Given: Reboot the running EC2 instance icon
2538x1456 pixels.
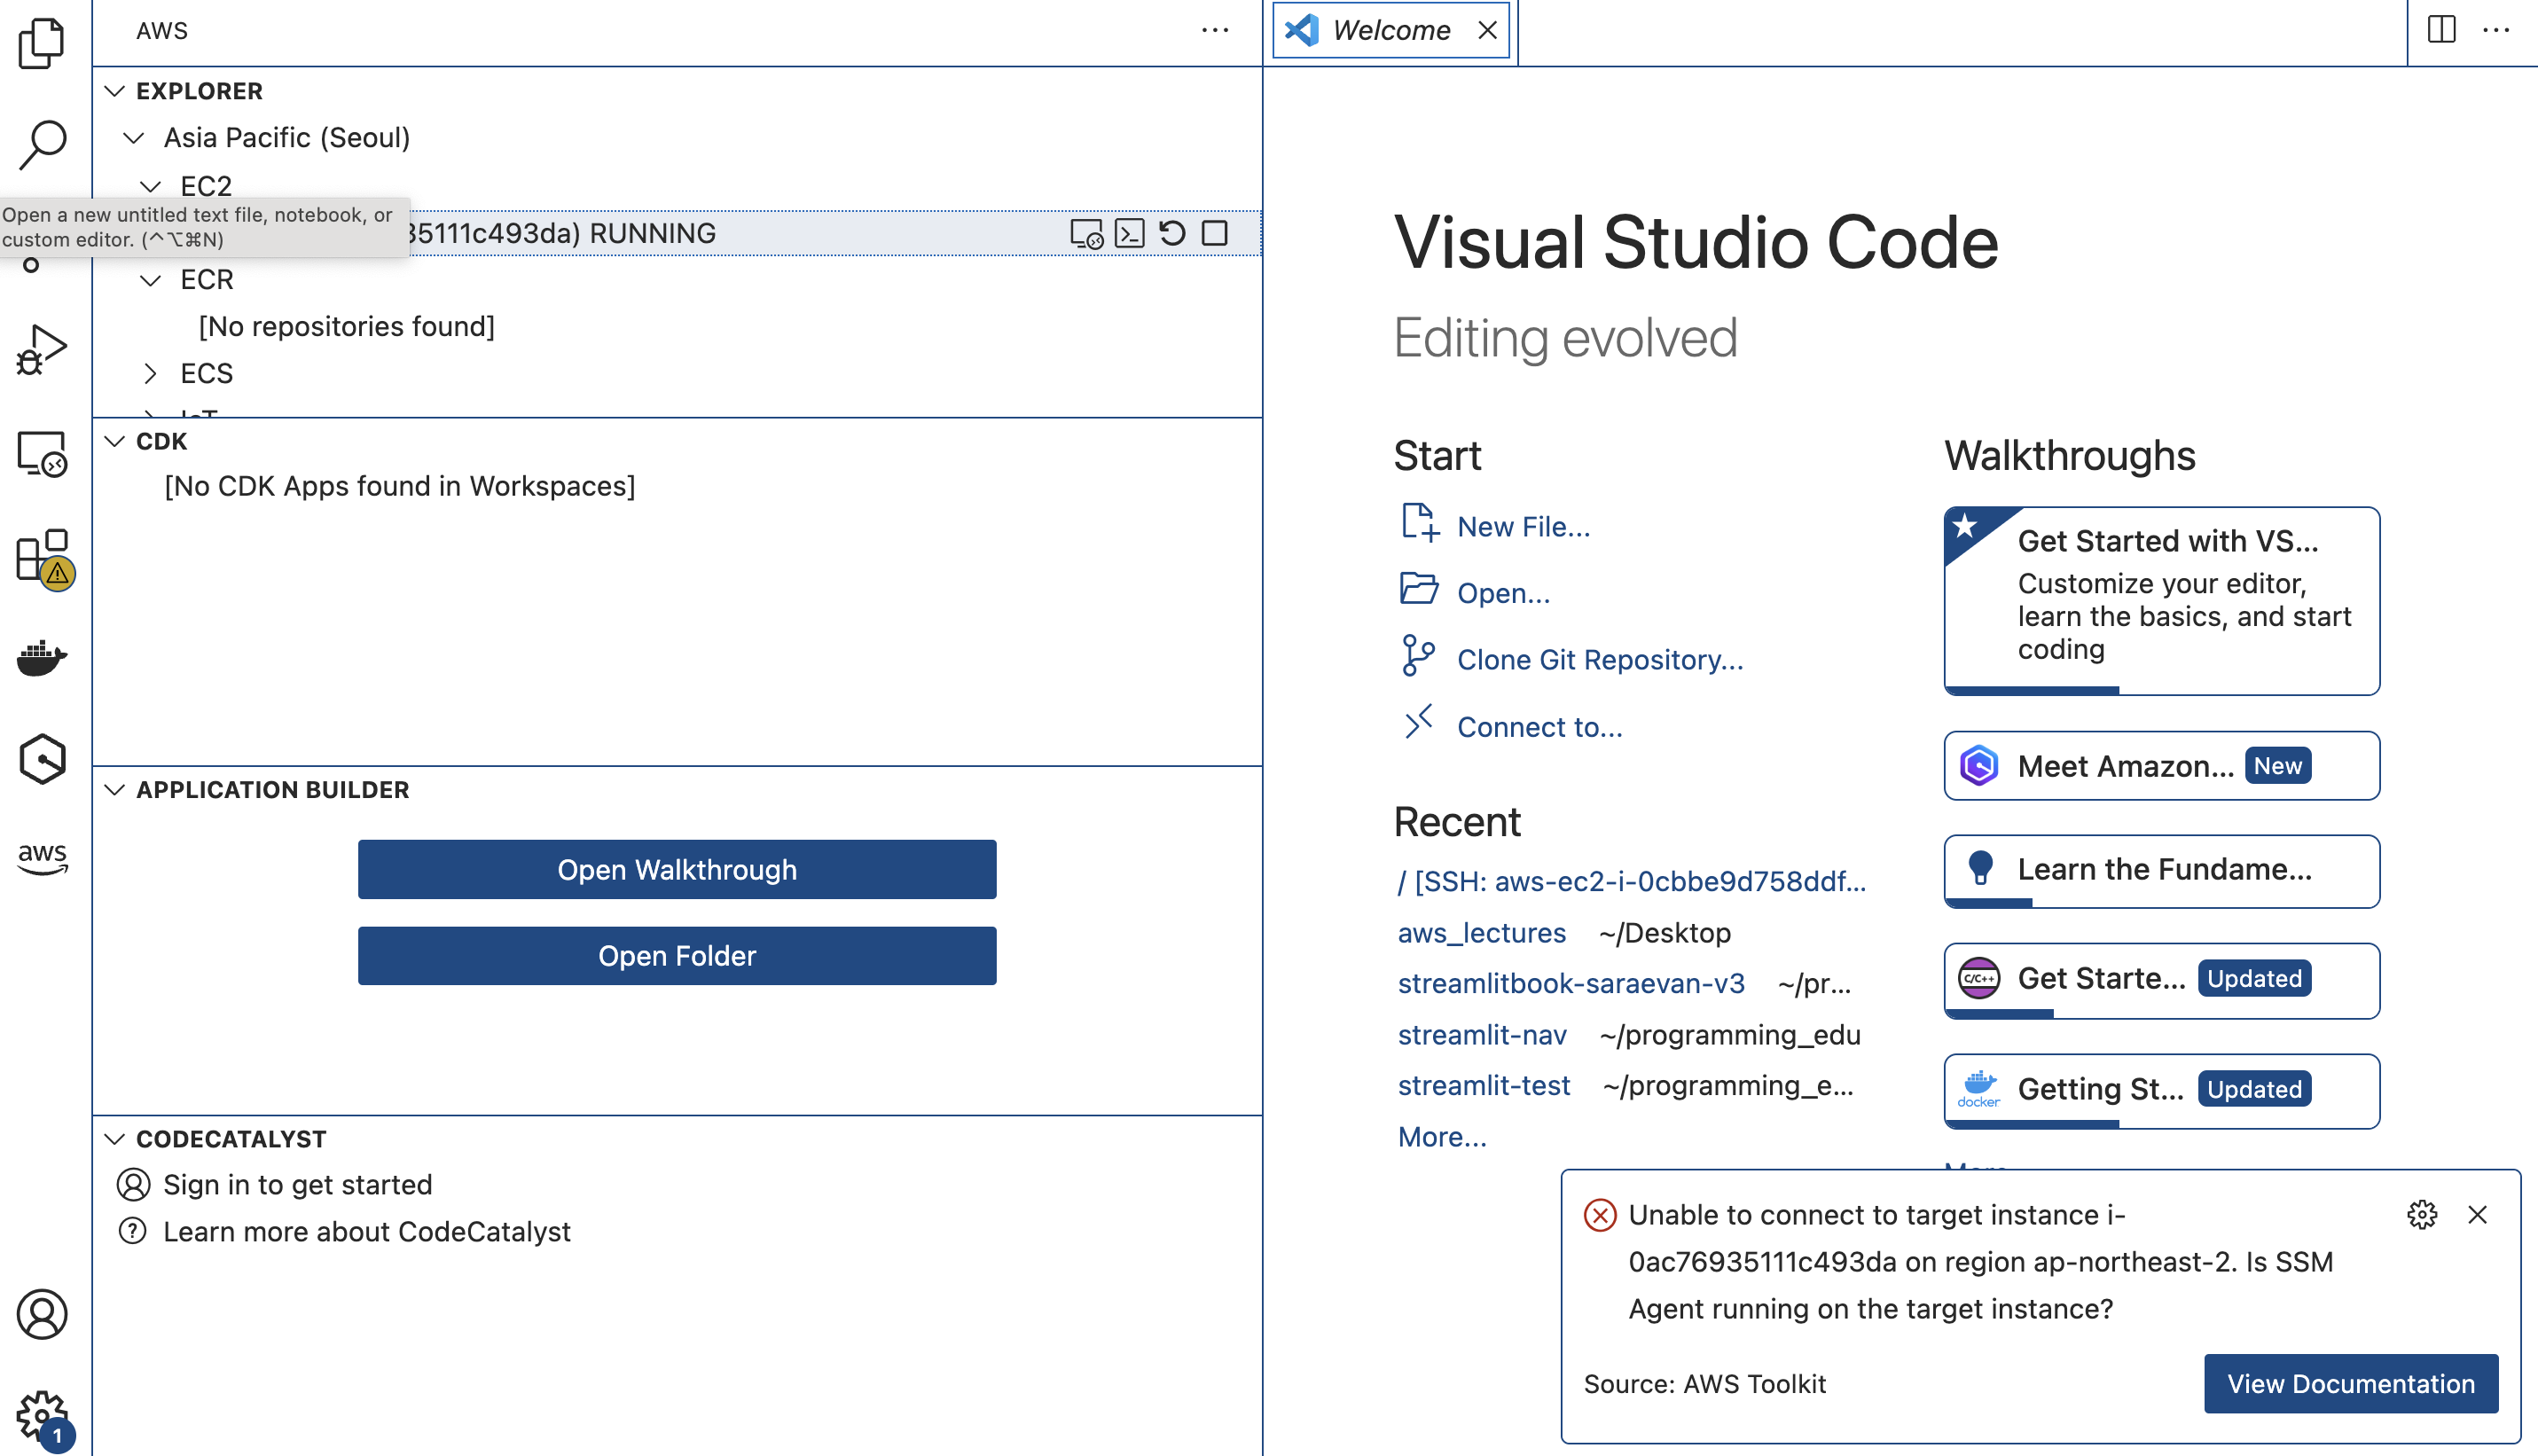Looking at the screenshot, I should [x=1172, y=233].
